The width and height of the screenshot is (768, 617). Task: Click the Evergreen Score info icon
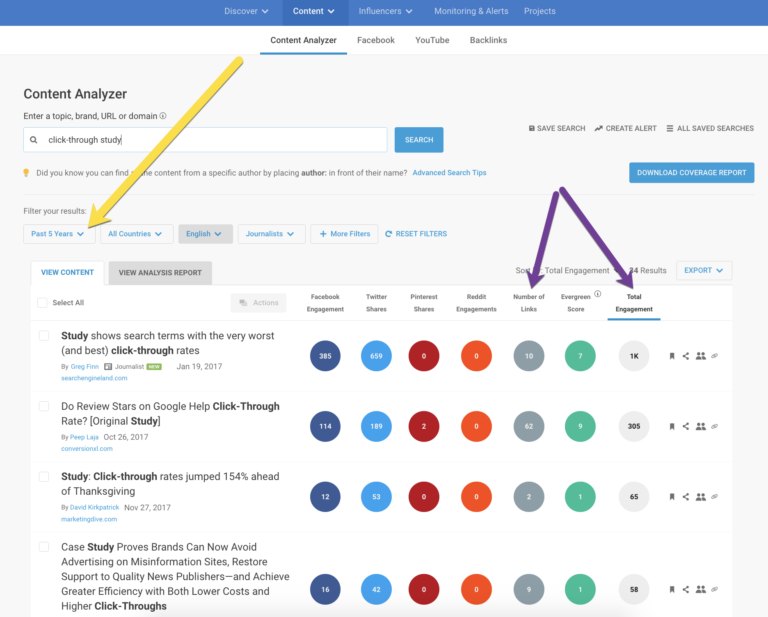(x=598, y=294)
